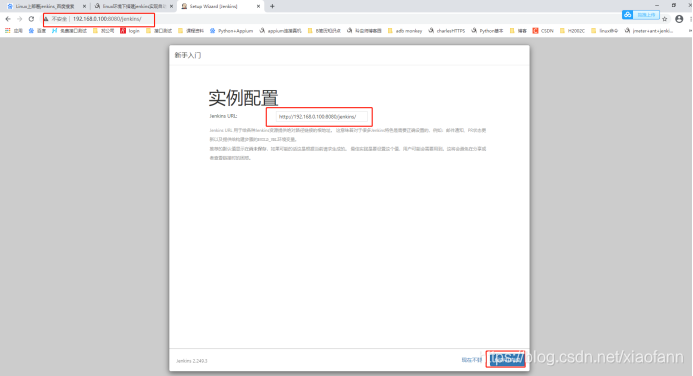Open a new browser tab with plus

tap(272, 6)
